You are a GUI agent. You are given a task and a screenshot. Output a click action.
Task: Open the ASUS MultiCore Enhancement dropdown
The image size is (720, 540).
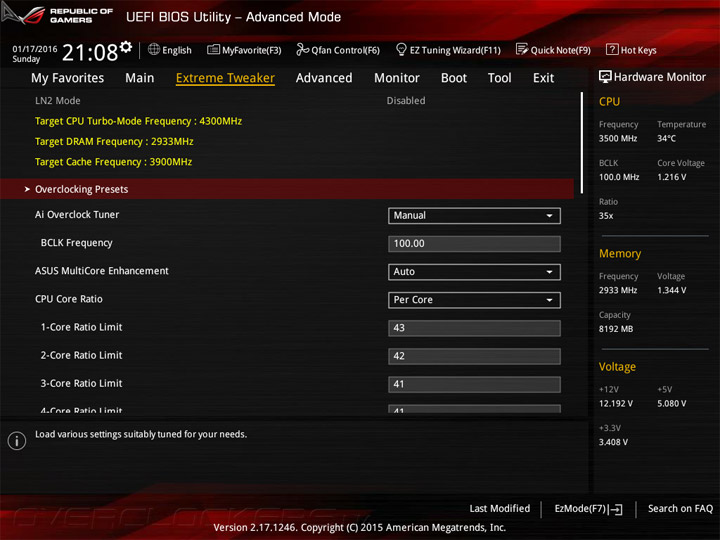[474, 272]
